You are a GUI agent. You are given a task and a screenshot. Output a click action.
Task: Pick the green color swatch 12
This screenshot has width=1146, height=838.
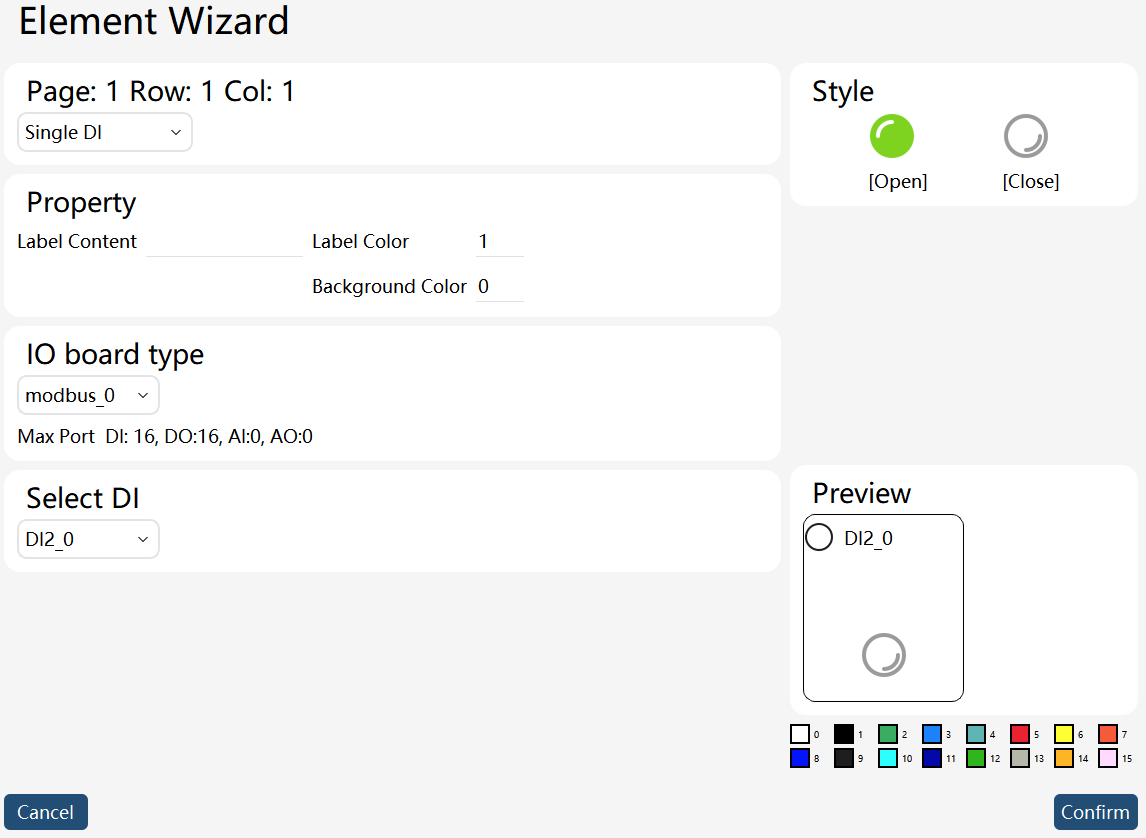click(976, 758)
